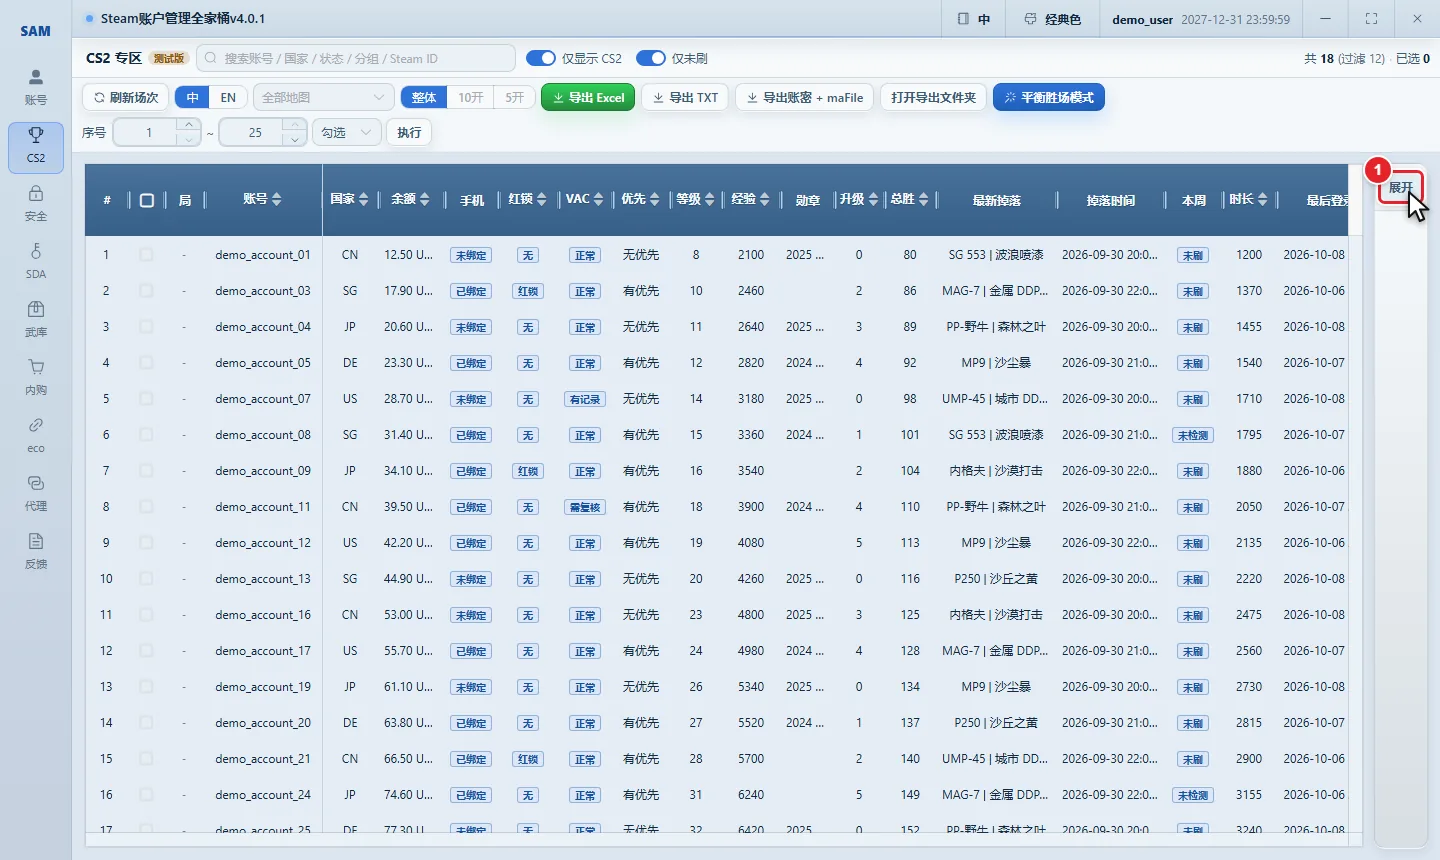Open the 账号 section in the sidebar
Screen dimensions: 1440x860
click(36, 88)
